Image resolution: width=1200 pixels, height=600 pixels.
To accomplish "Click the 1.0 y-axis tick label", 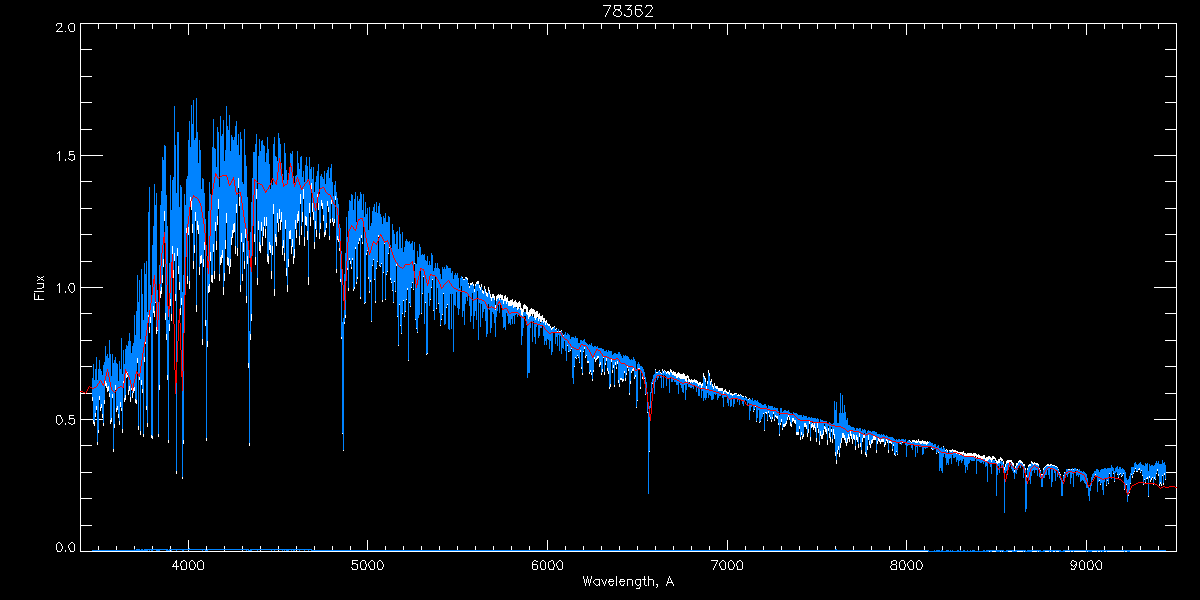I will 66,288.
